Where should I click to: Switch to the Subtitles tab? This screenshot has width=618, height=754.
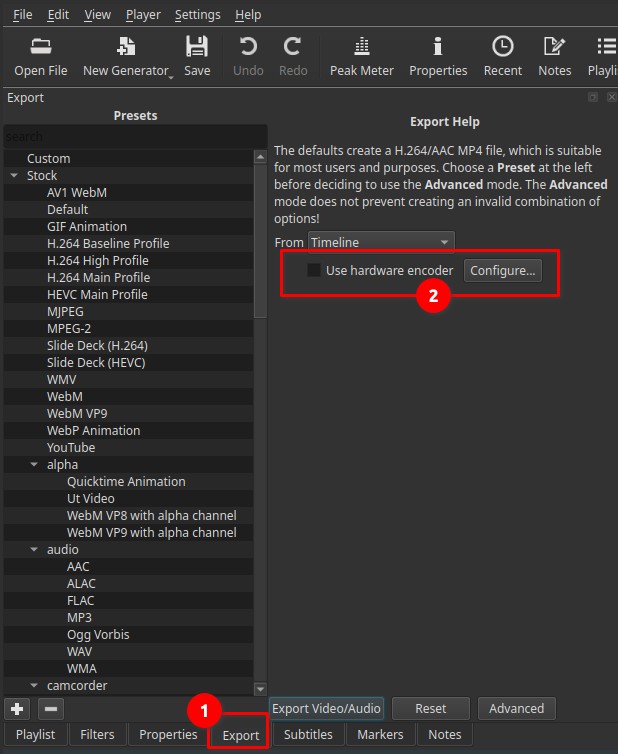308,734
